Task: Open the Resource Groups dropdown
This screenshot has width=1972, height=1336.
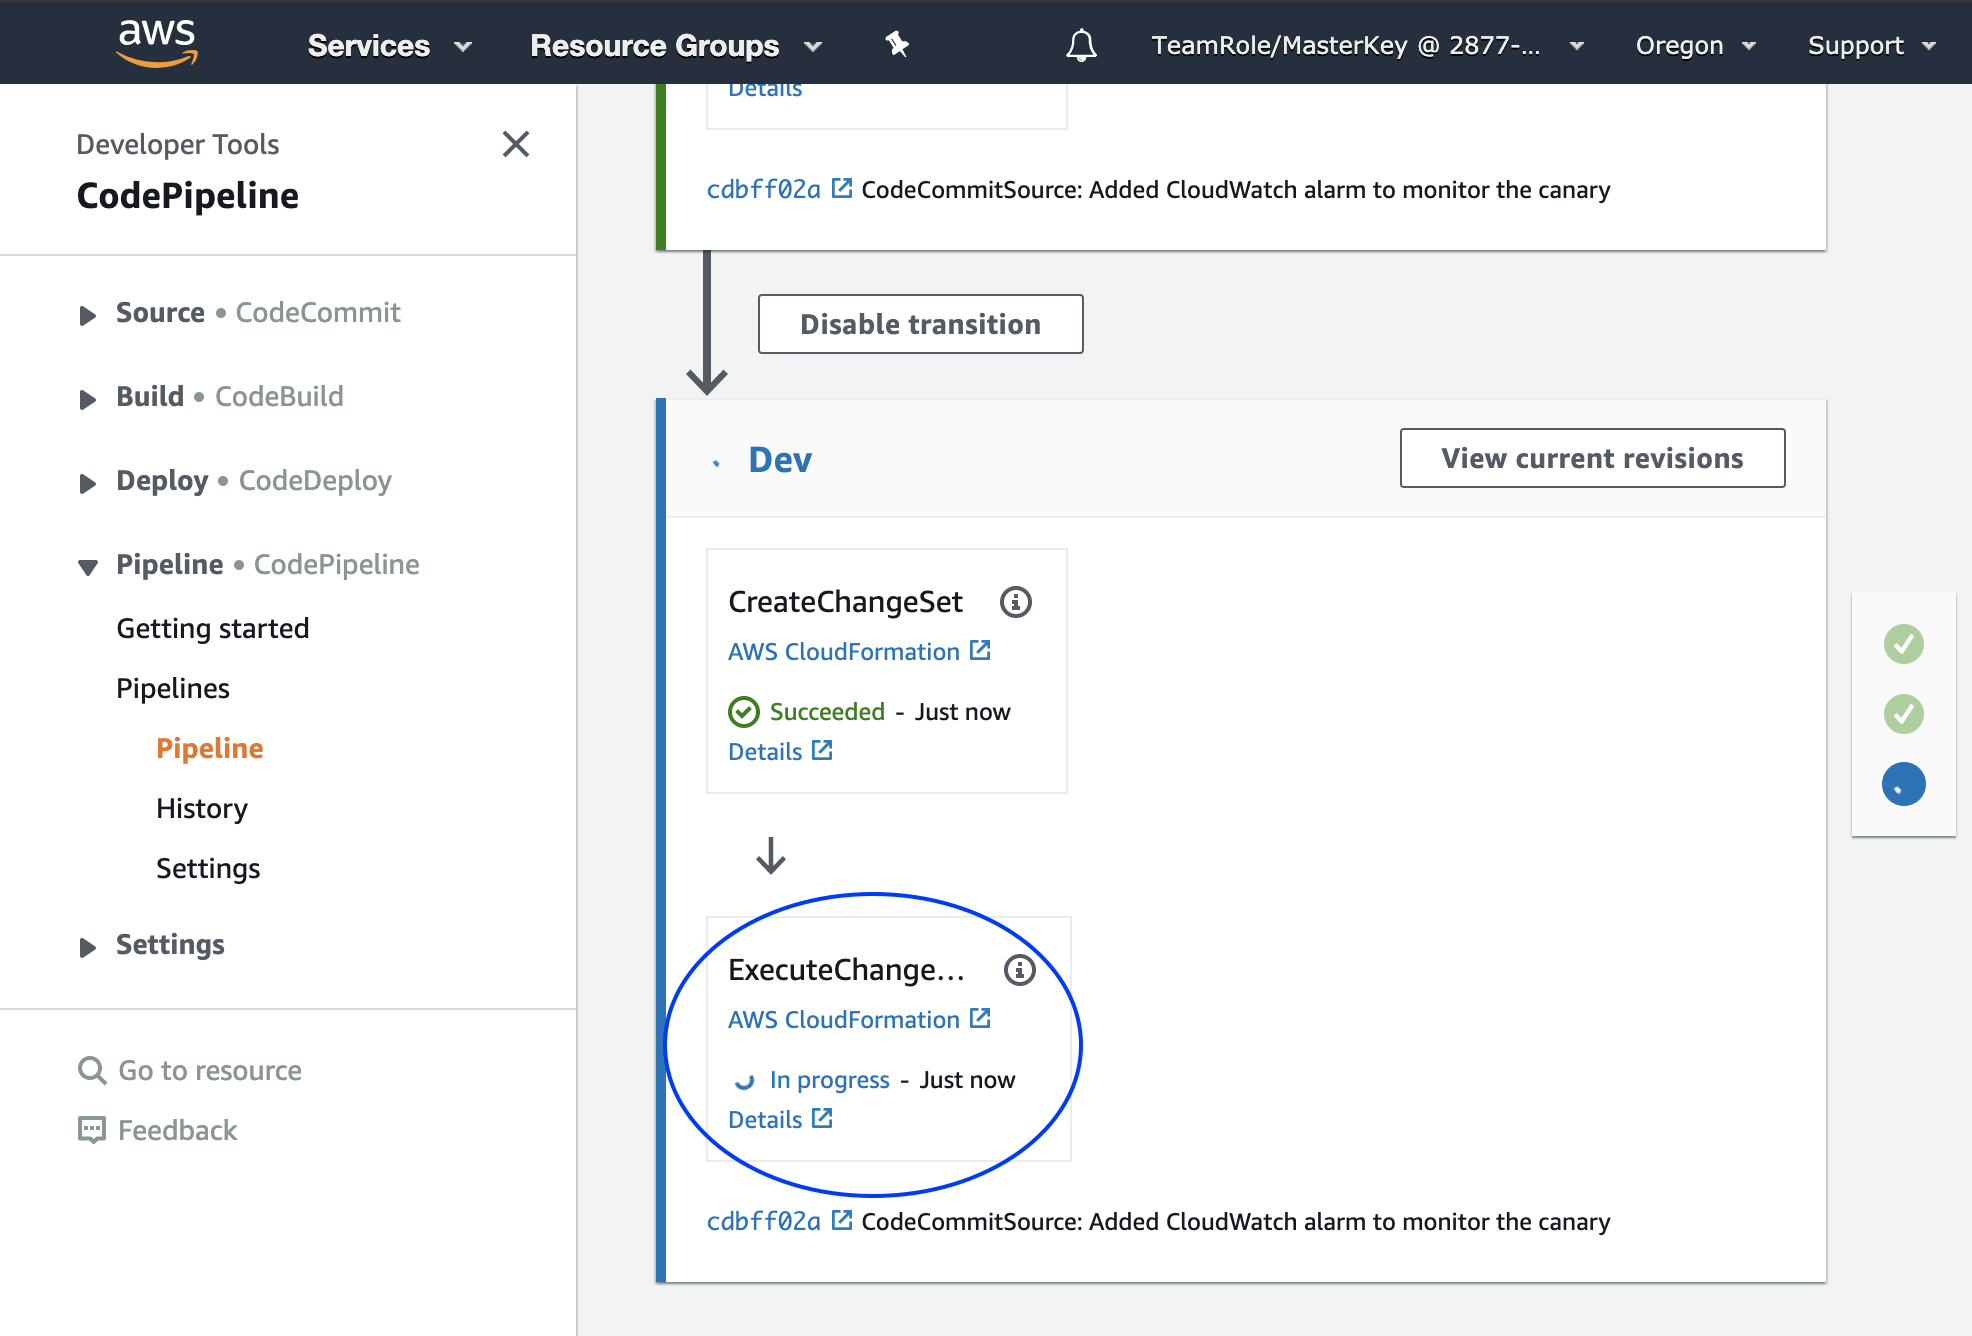Action: coord(676,46)
